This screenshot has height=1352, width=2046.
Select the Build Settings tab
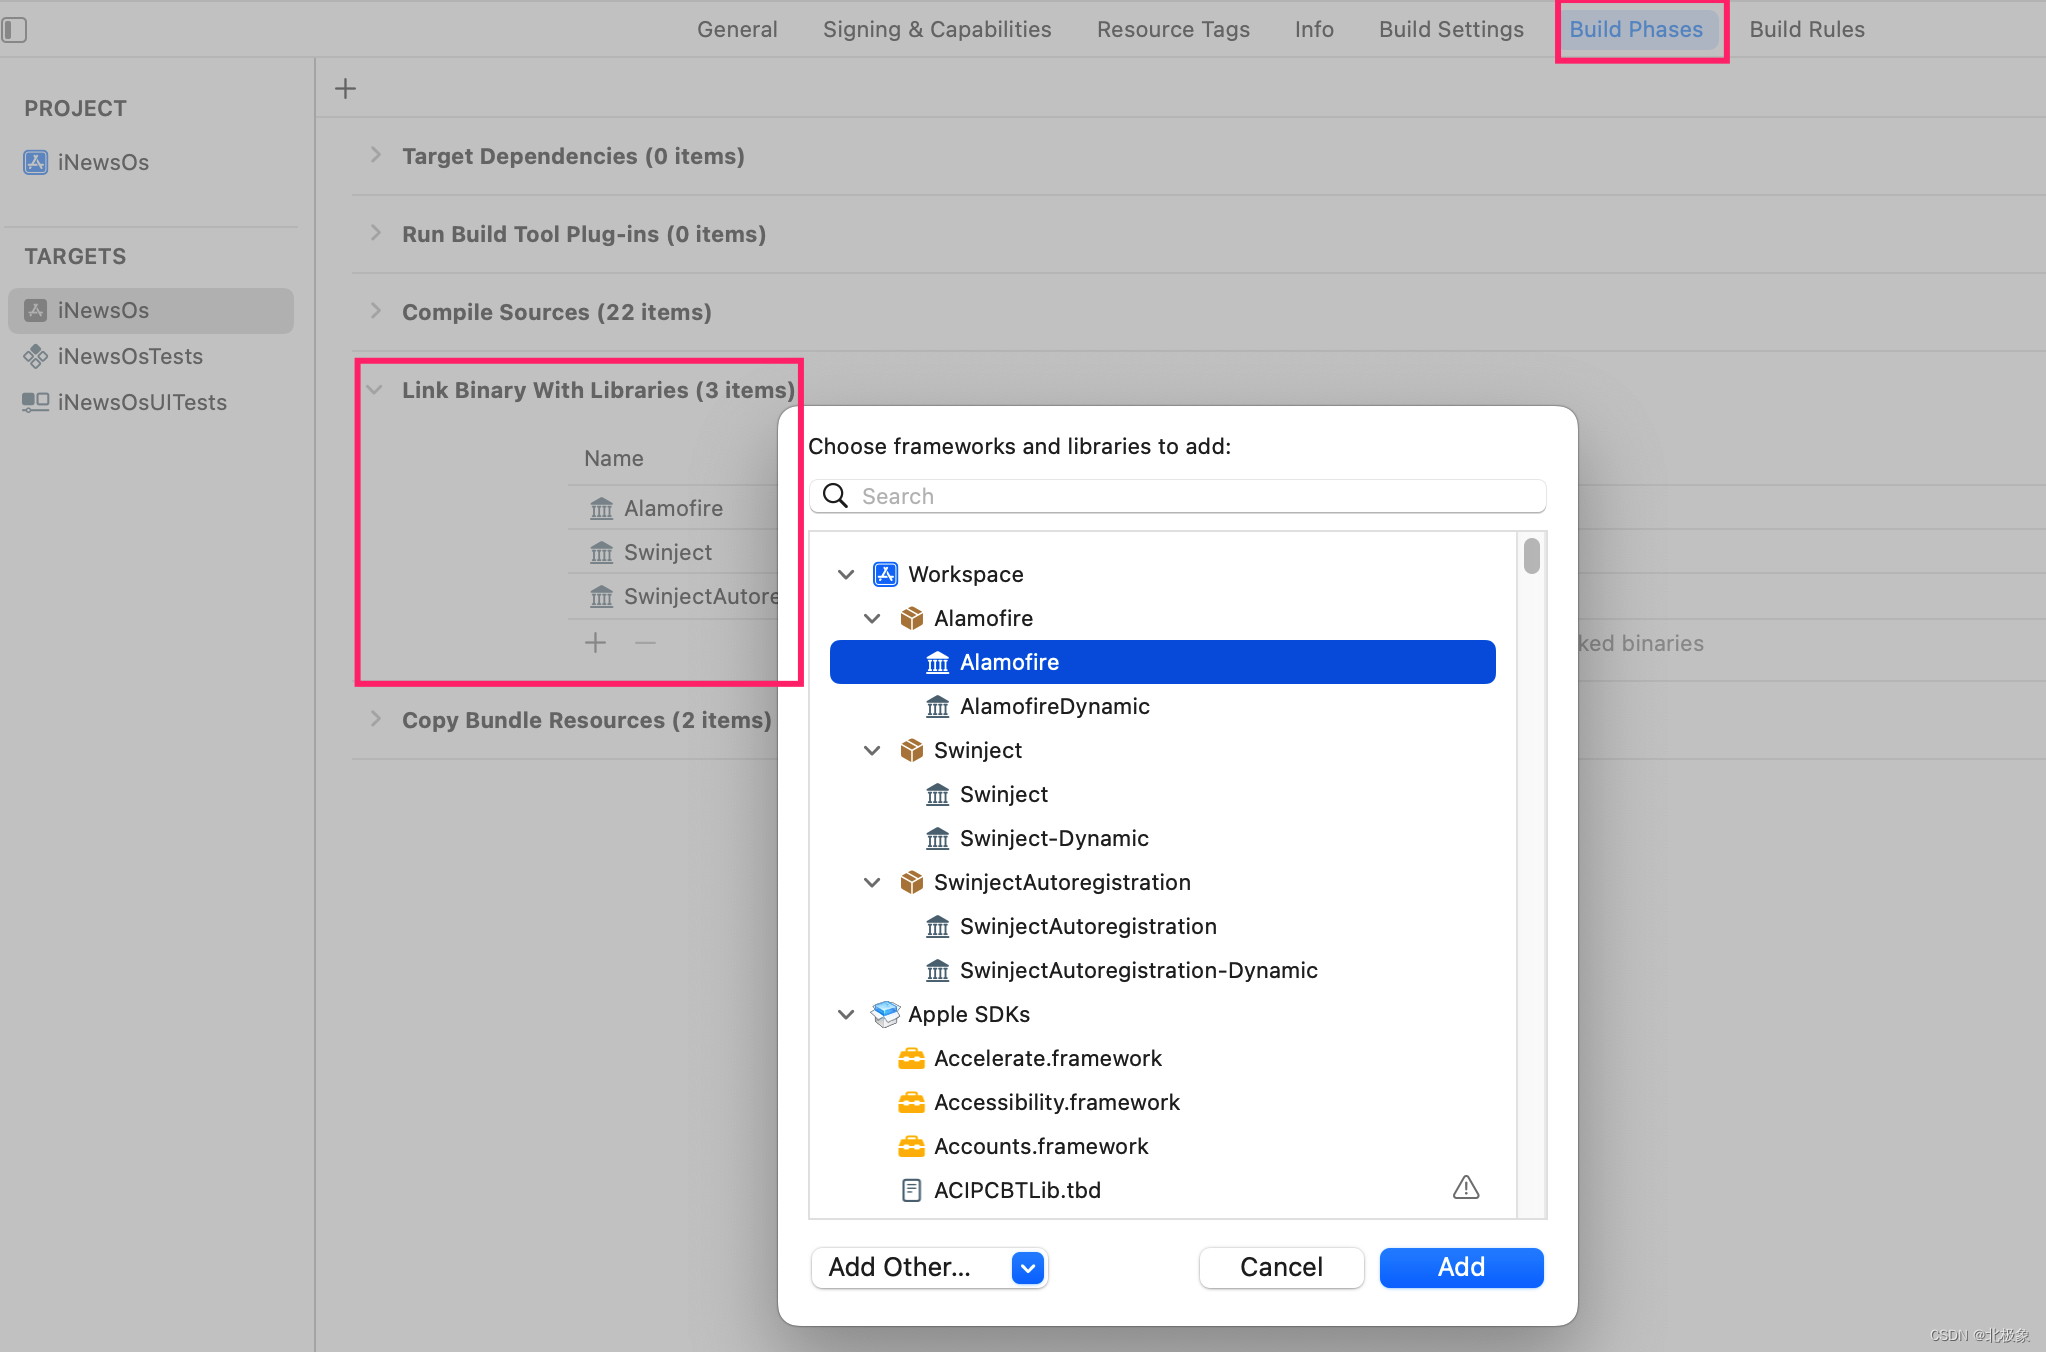(x=1448, y=29)
